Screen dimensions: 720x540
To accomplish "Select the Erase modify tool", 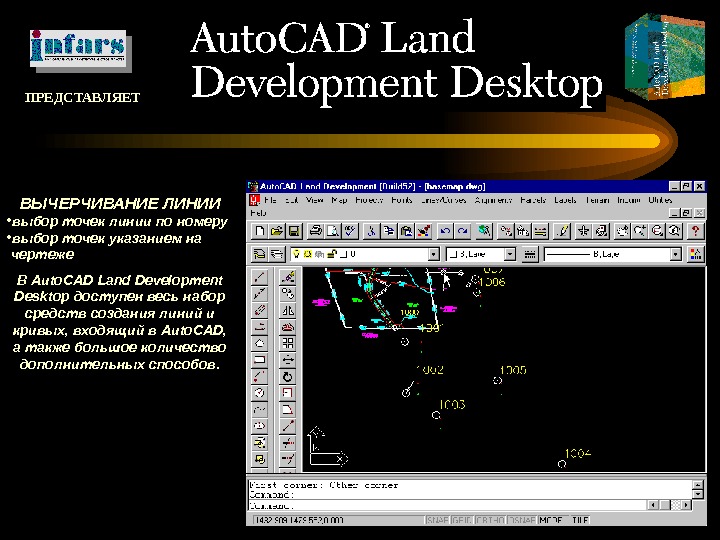I will (x=287, y=276).
